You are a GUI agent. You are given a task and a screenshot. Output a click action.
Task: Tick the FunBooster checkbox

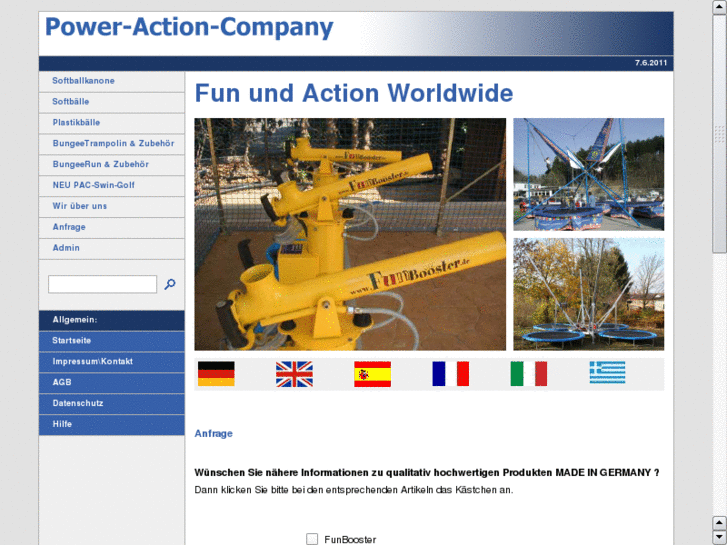312,539
